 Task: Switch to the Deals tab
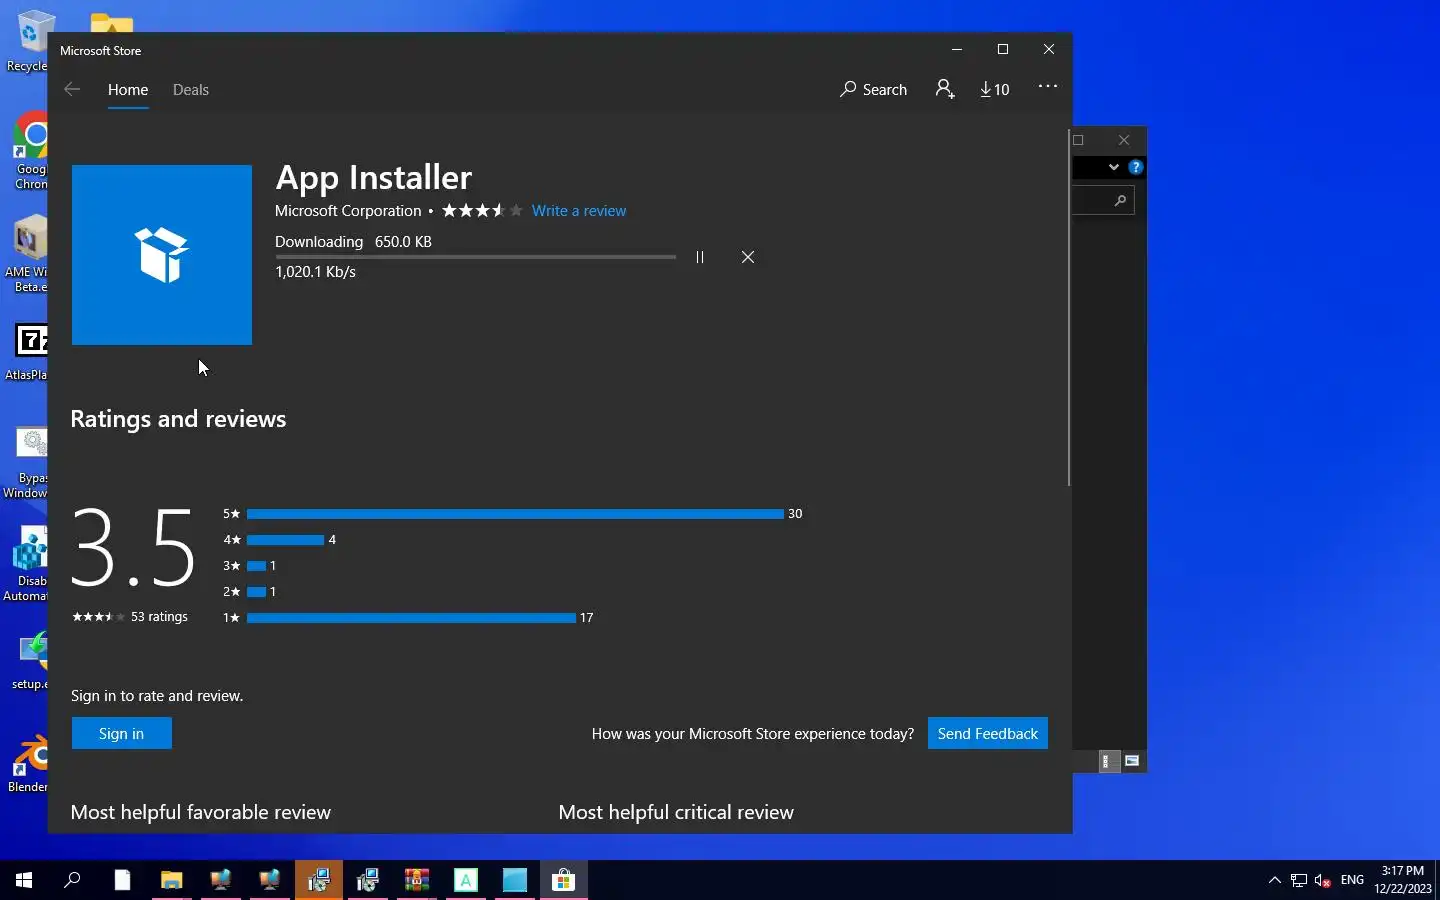[190, 89]
